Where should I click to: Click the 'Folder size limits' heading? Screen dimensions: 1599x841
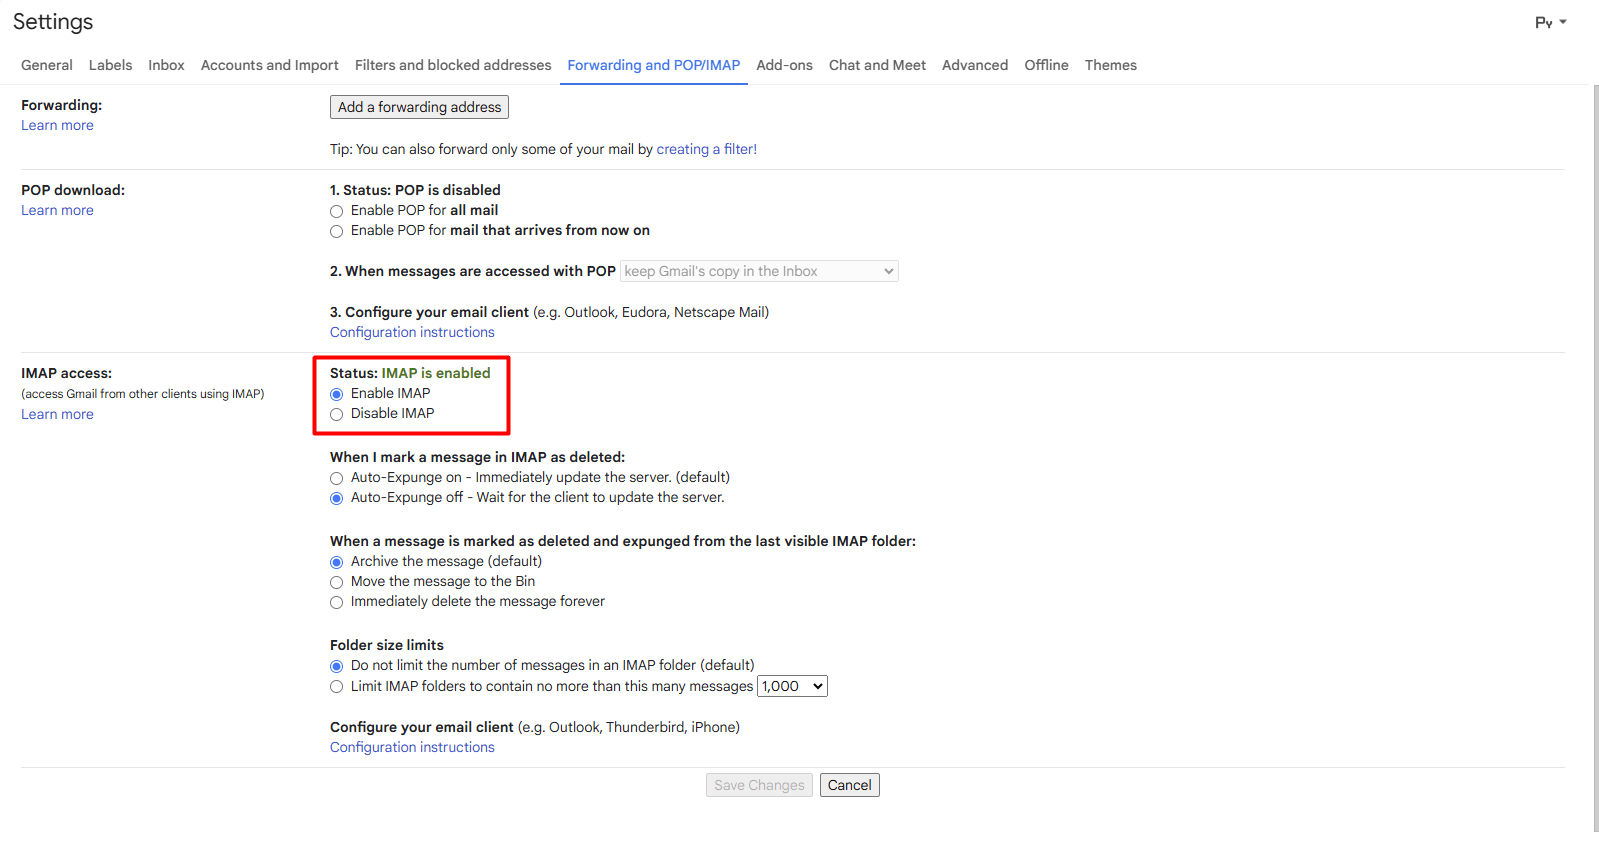click(387, 645)
